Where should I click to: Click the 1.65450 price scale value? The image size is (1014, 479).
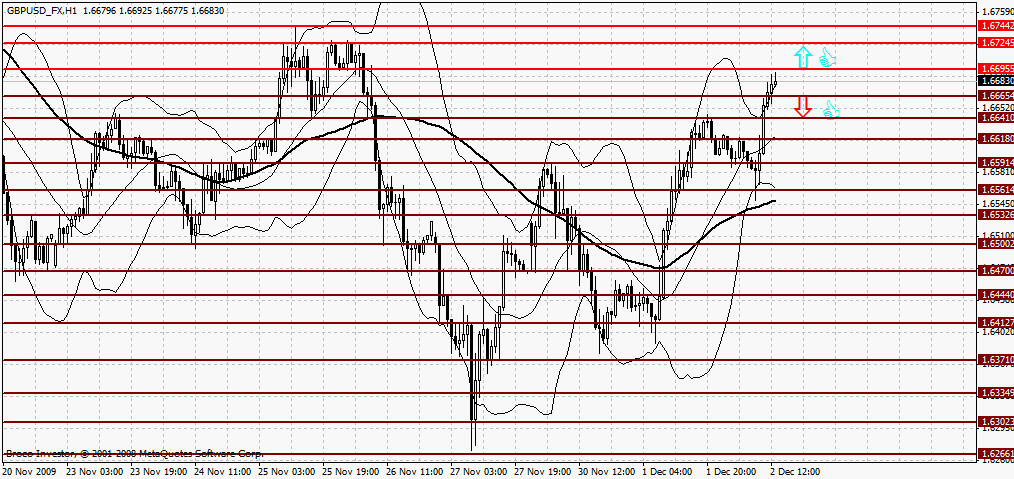pos(997,204)
